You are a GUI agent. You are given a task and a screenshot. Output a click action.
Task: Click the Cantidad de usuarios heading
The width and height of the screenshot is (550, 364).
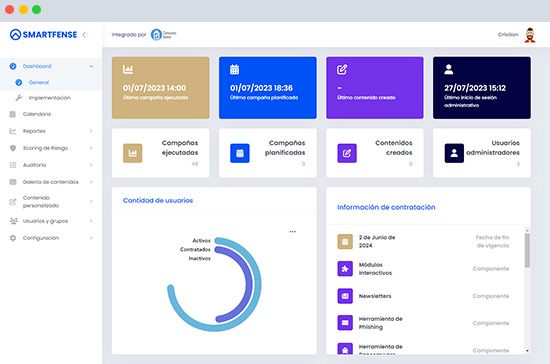click(x=158, y=201)
